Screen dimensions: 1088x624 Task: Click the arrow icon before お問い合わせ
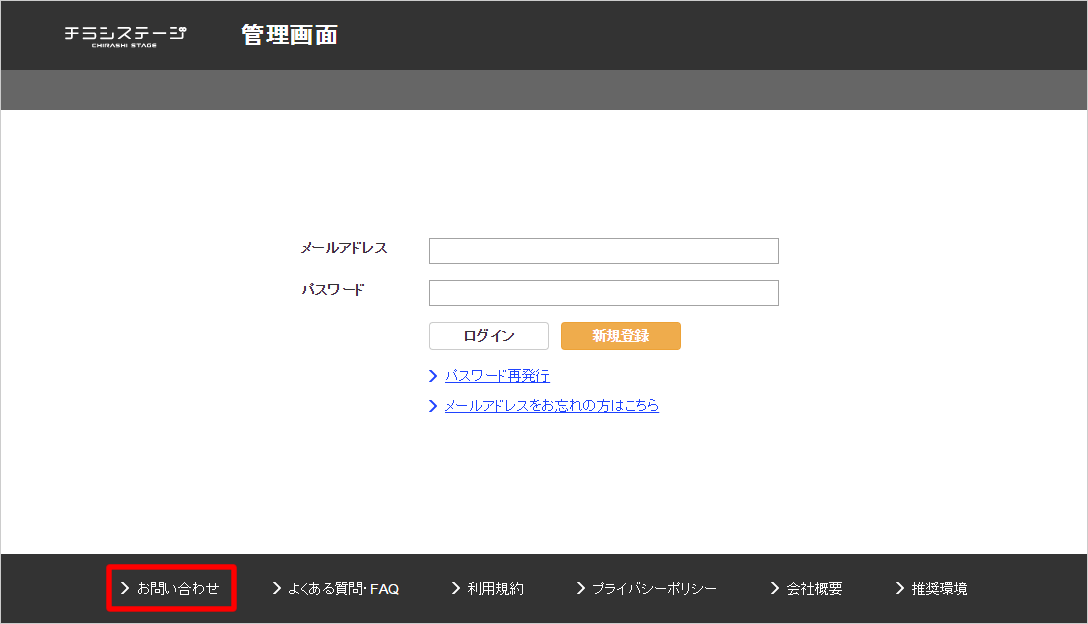click(125, 588)
